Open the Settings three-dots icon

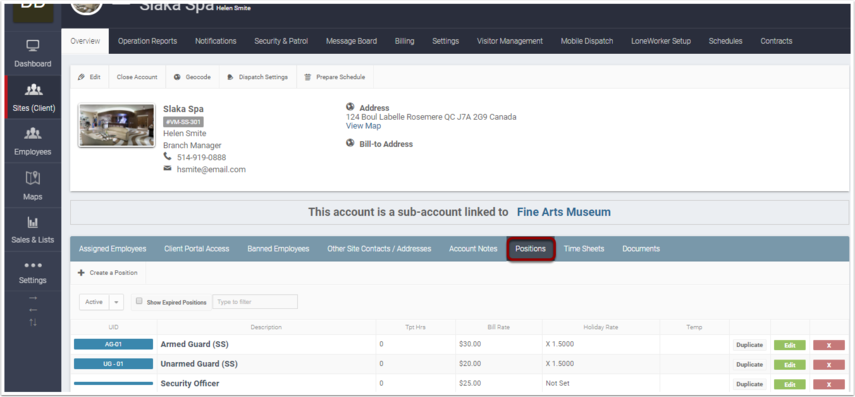click(x=33, y=266)
